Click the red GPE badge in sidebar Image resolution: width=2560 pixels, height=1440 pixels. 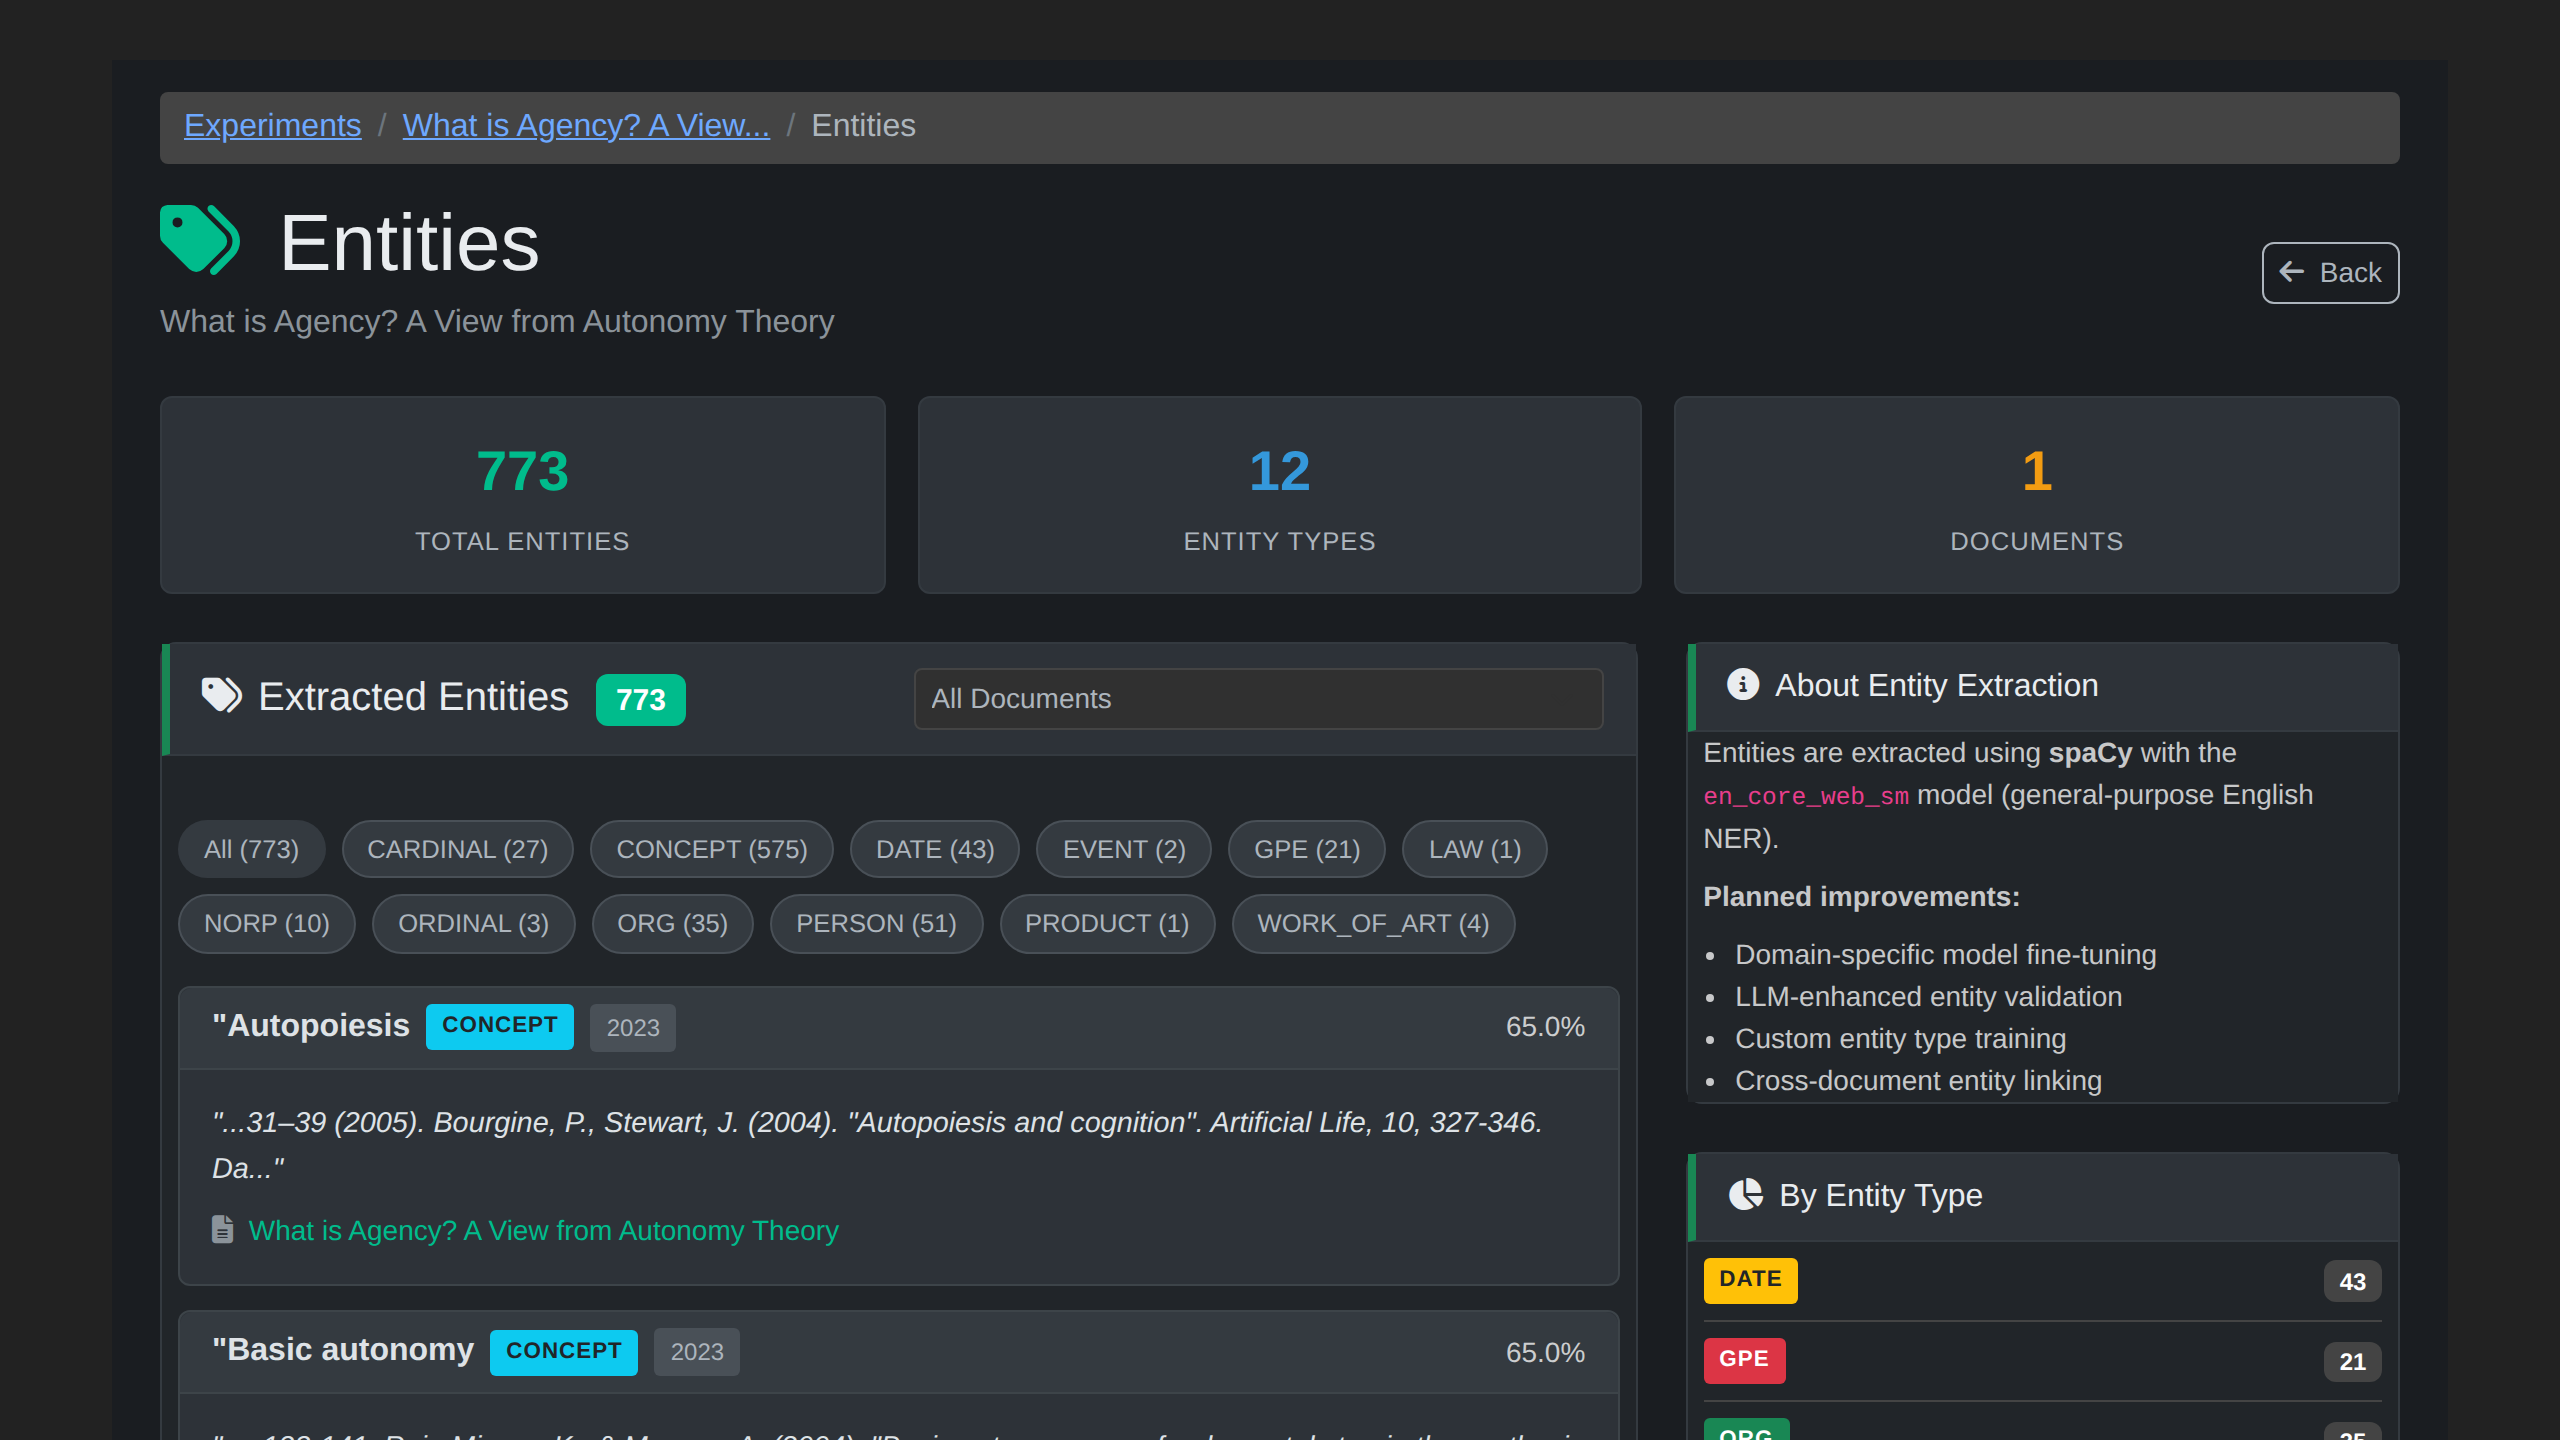1743,1360
